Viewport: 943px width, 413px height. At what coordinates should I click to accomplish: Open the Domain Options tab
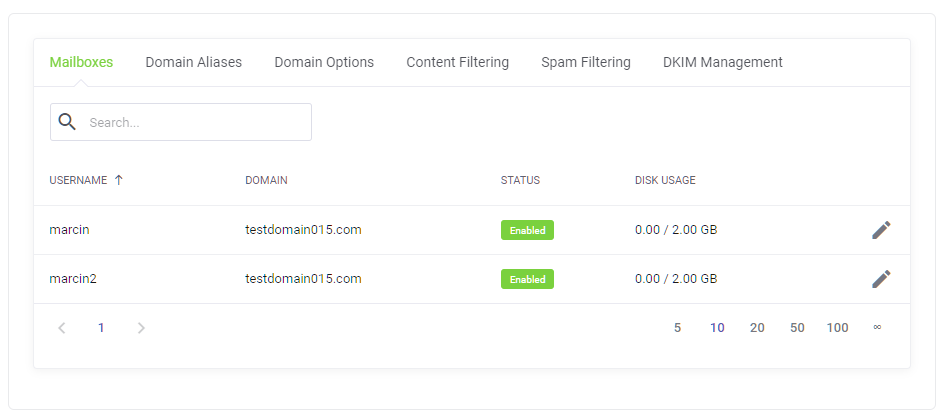point(324,62)
